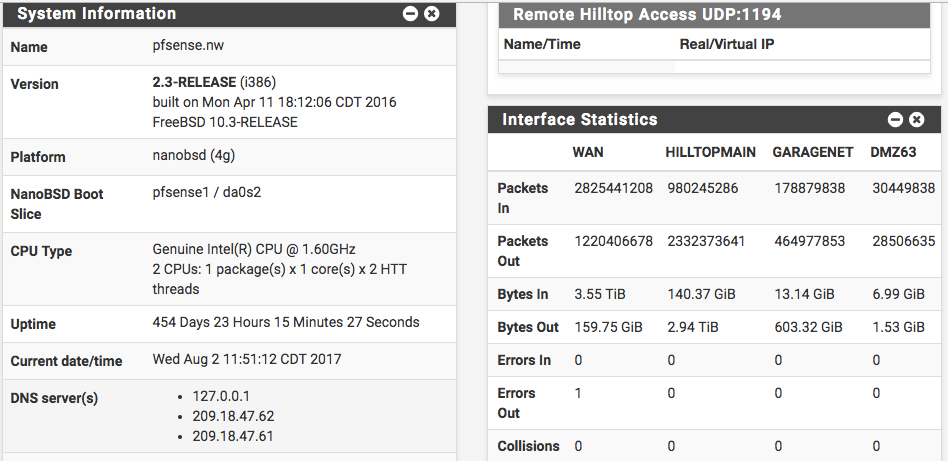
Task: Click the Interface Statistics panel title
Action: click(x=580, y=120)
